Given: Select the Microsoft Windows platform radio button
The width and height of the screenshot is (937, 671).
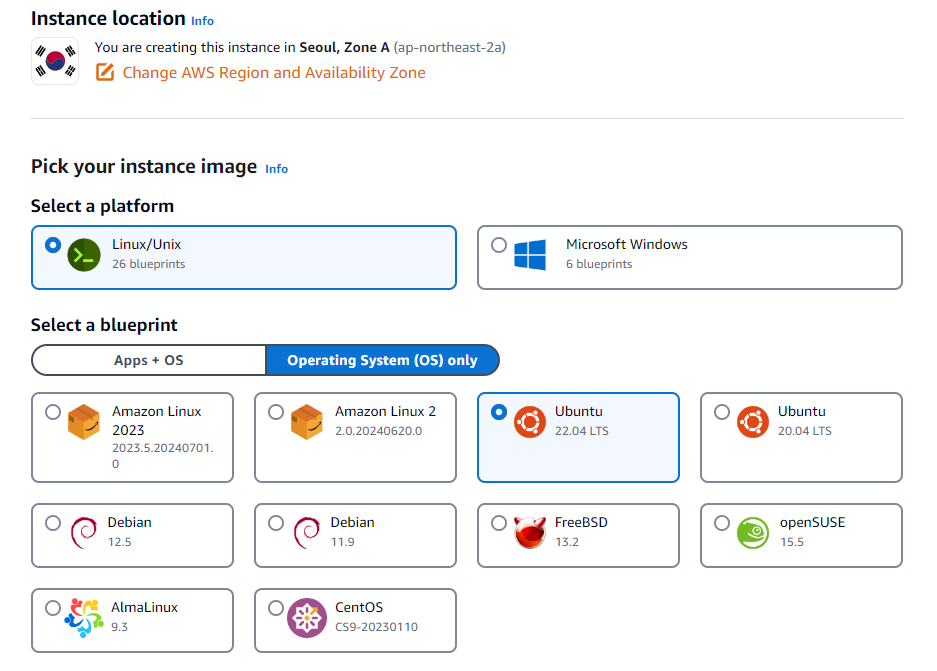Looking at the screenshot, I should [x=499, y=245].
